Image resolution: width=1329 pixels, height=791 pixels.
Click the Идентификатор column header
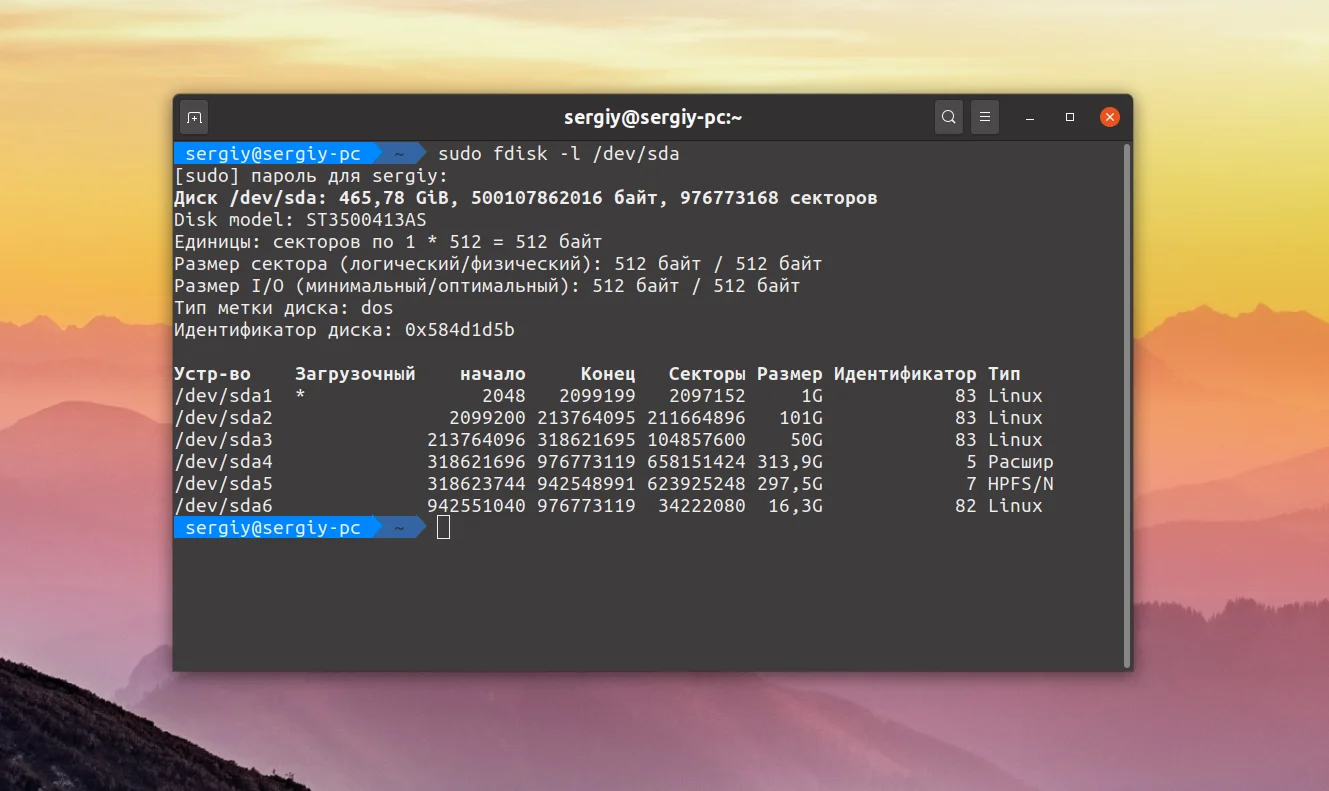pyautogui.click(x=905, y=374)
